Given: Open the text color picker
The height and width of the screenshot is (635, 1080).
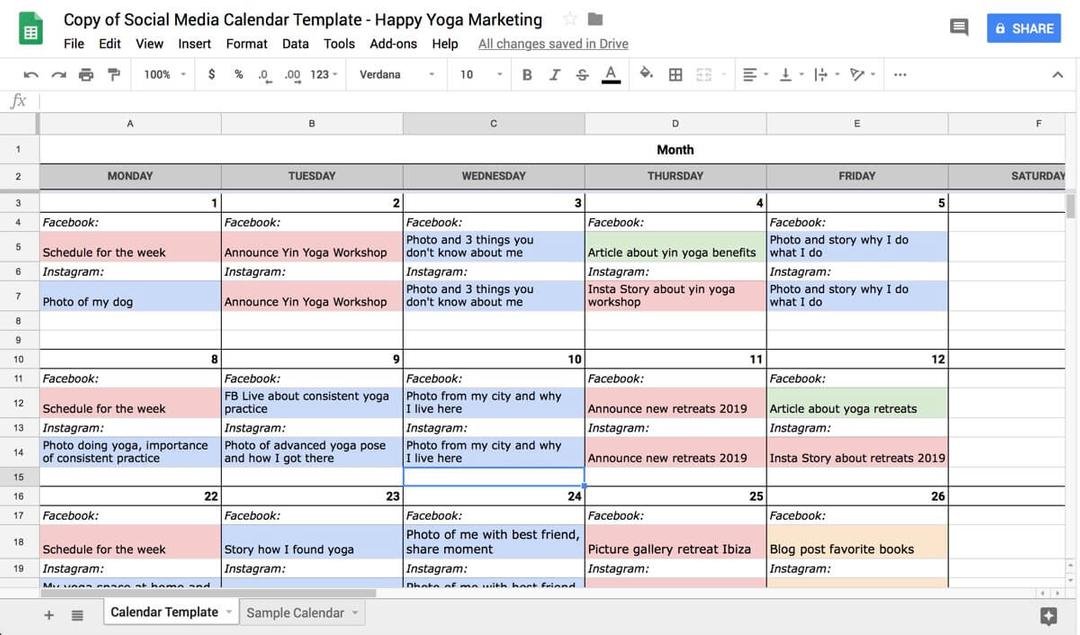Looking at the screenshot, I should click(x=610, y=75).
